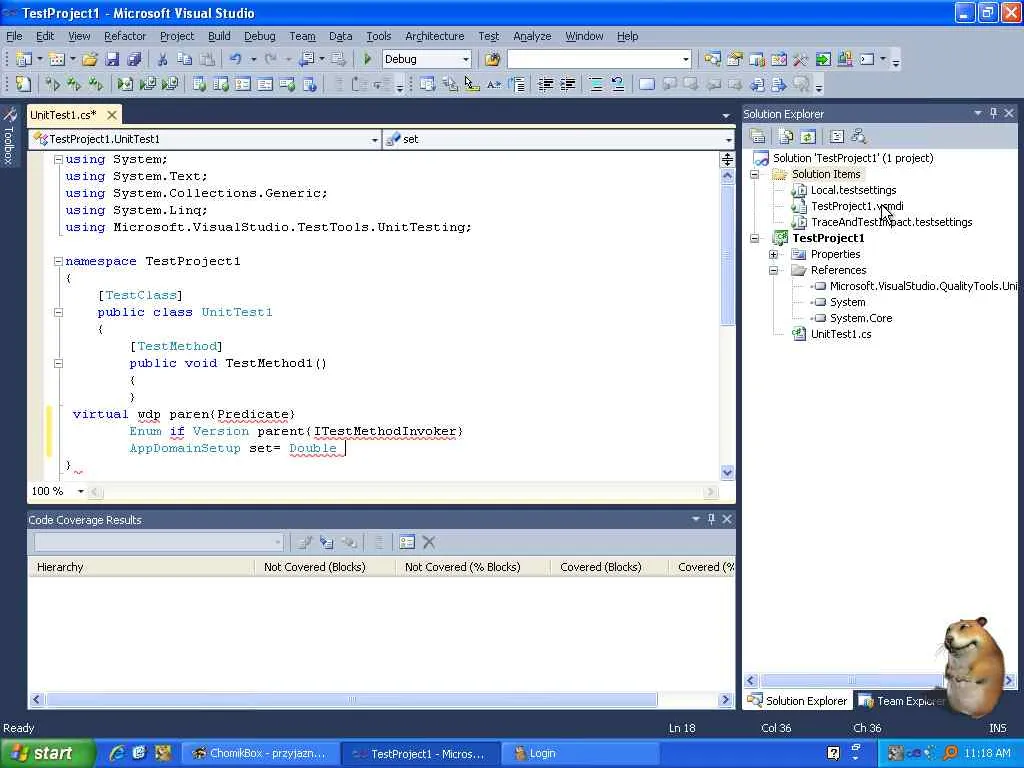
Task: Uncomment the selected lines icon
Action: [617, 84]
